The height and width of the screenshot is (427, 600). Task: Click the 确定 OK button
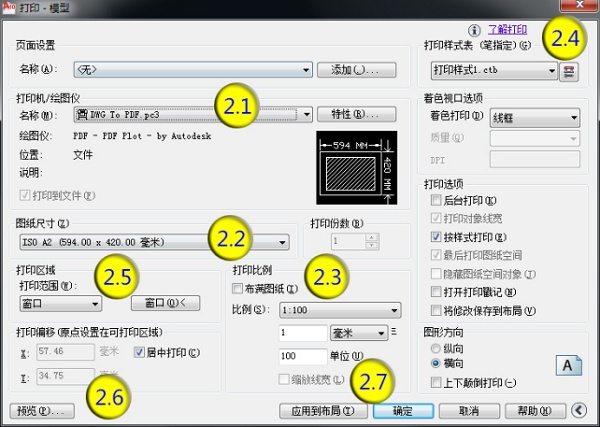coord(401,410)
